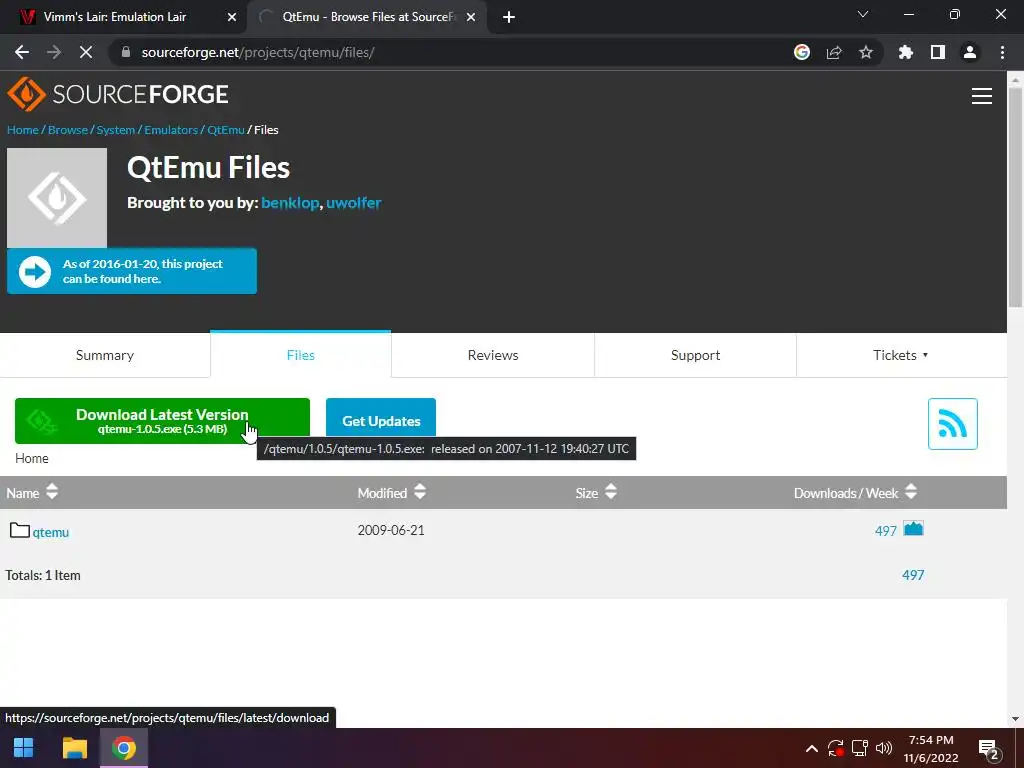Open the Summary tab
1024x768 pixels.
tap(104, 355)
